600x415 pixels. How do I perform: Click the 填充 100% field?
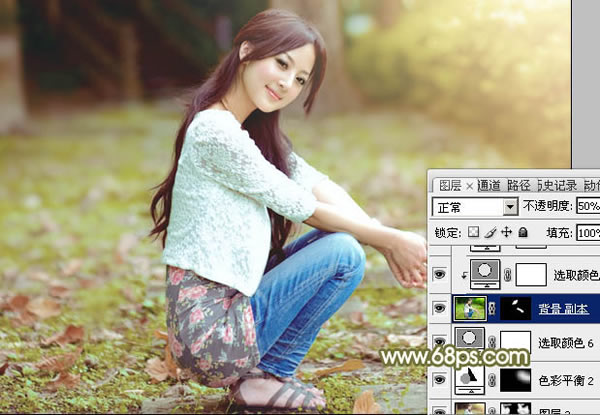588,233
